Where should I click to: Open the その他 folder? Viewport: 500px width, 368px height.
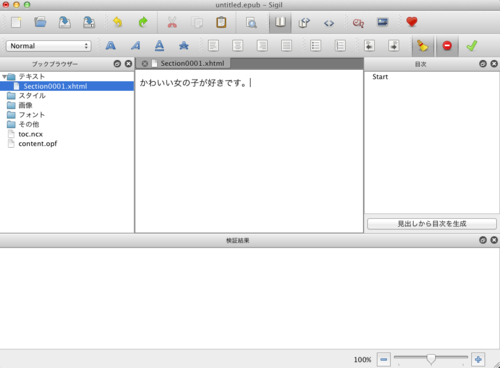point(28,125)
